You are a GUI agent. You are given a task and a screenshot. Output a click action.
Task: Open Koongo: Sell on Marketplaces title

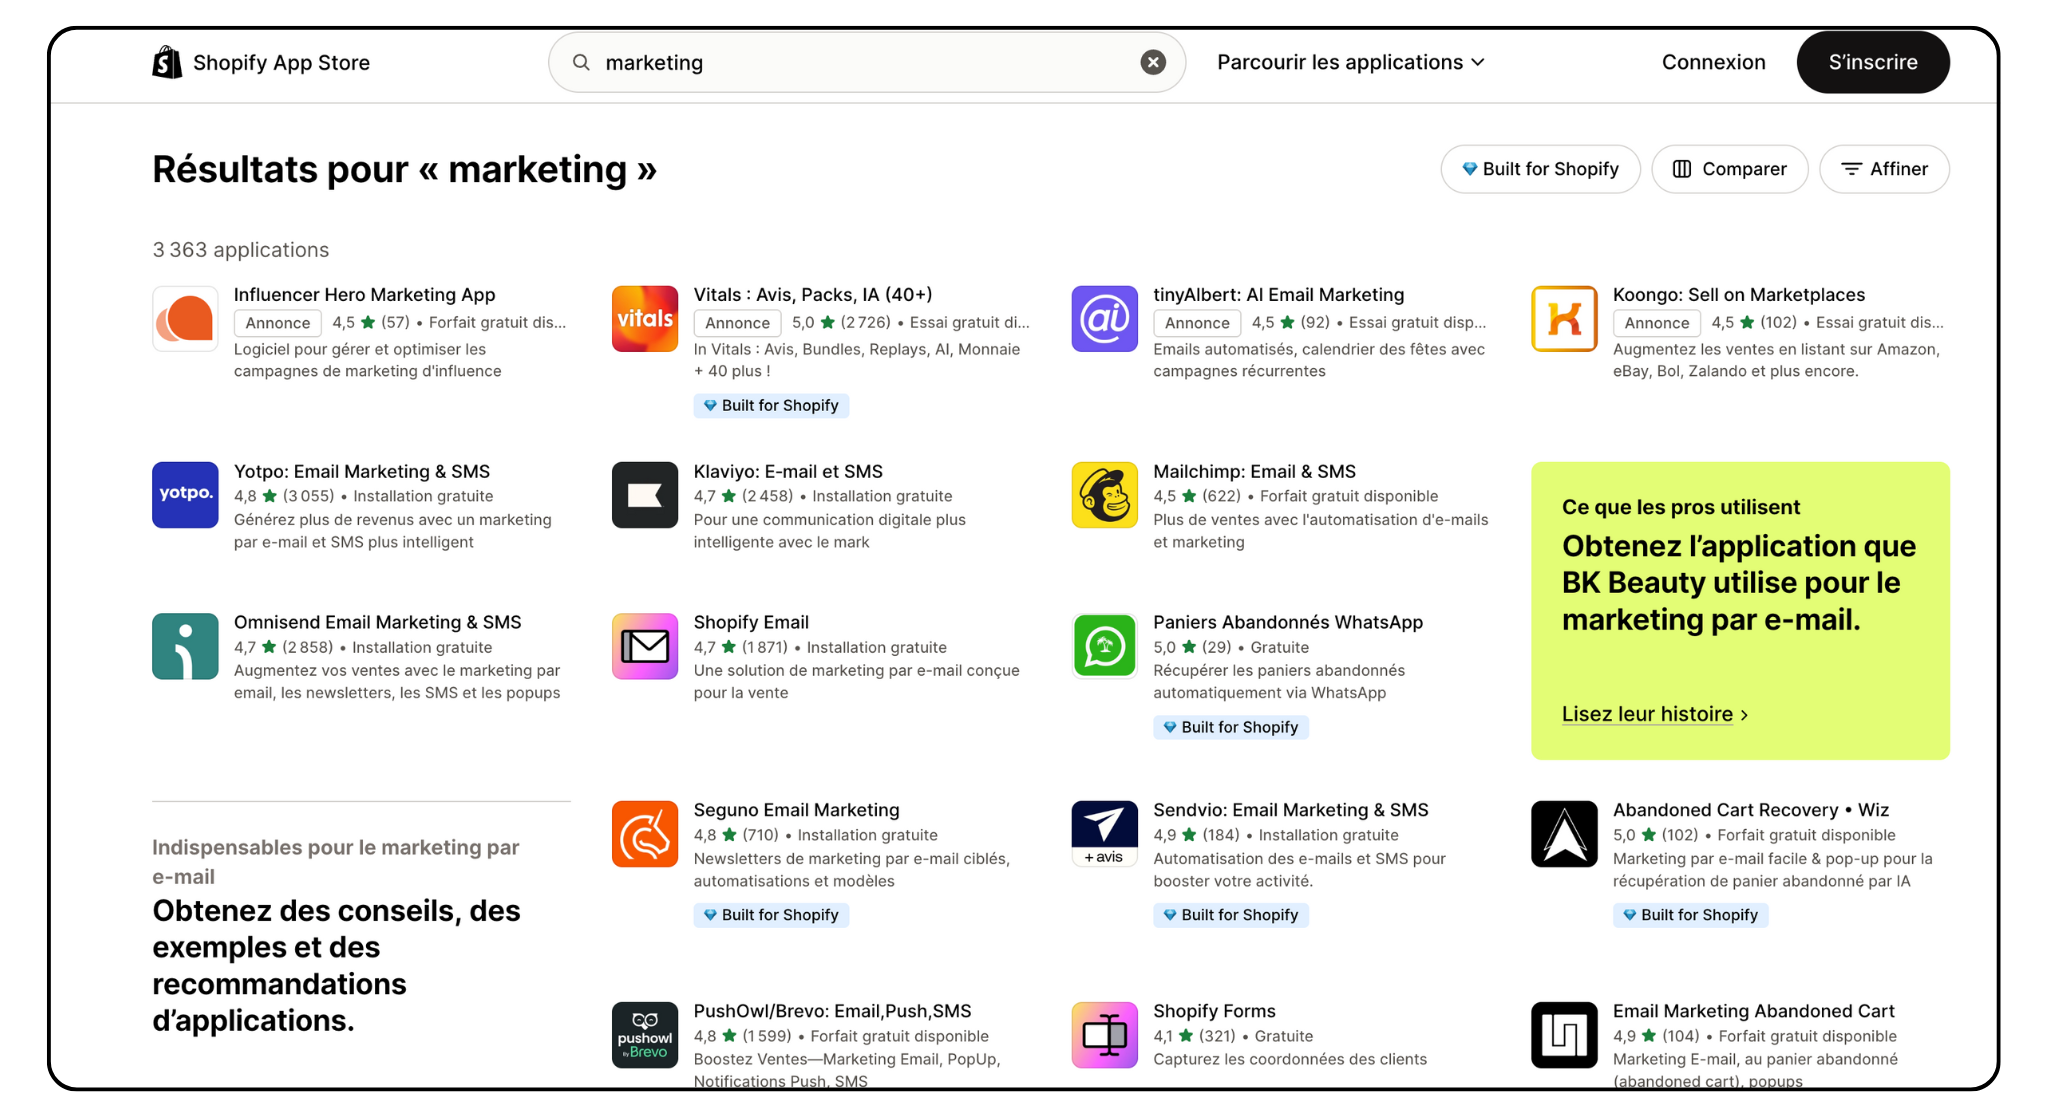pos(1739,295)
